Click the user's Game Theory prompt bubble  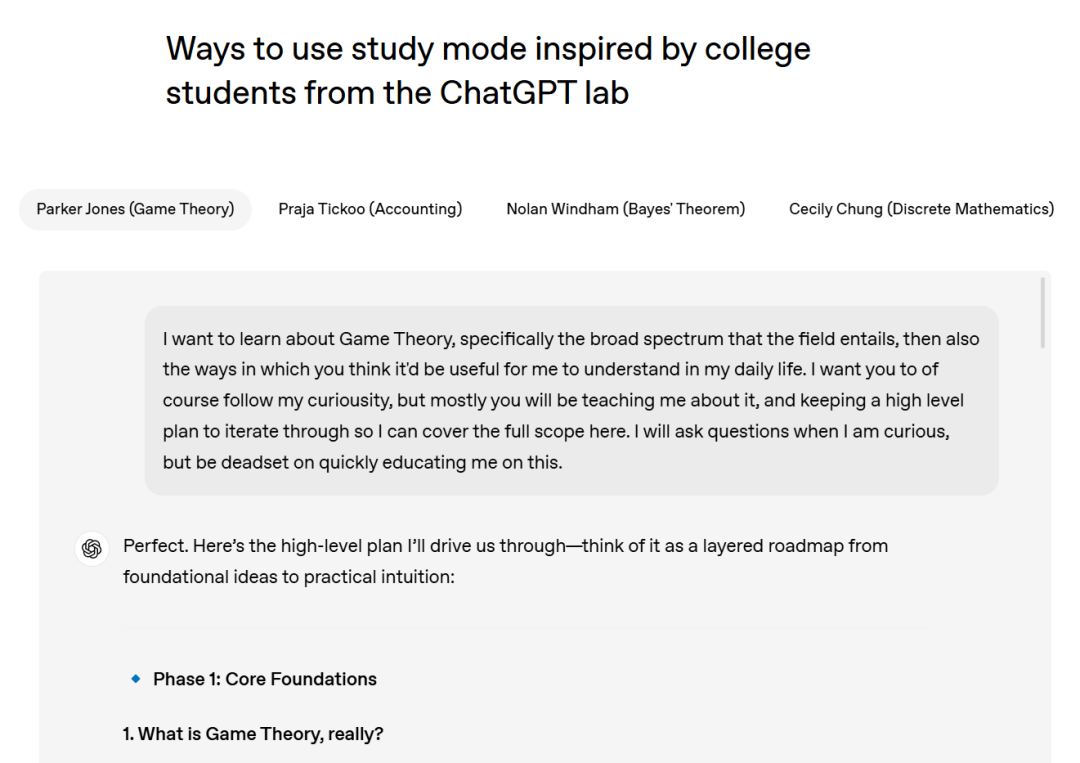point(571,400)
